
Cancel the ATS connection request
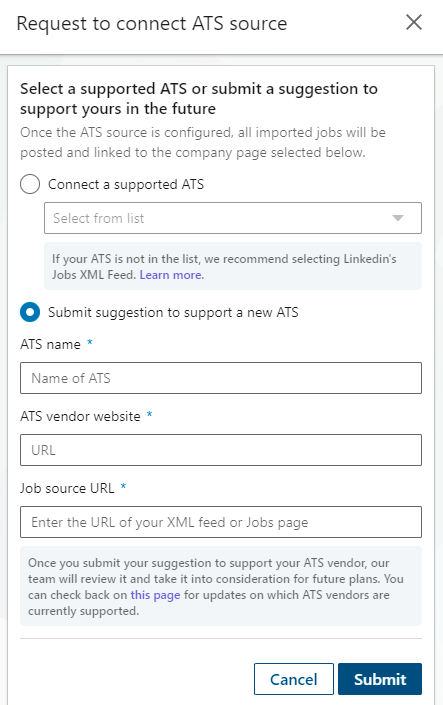click(x=294, y=679)
